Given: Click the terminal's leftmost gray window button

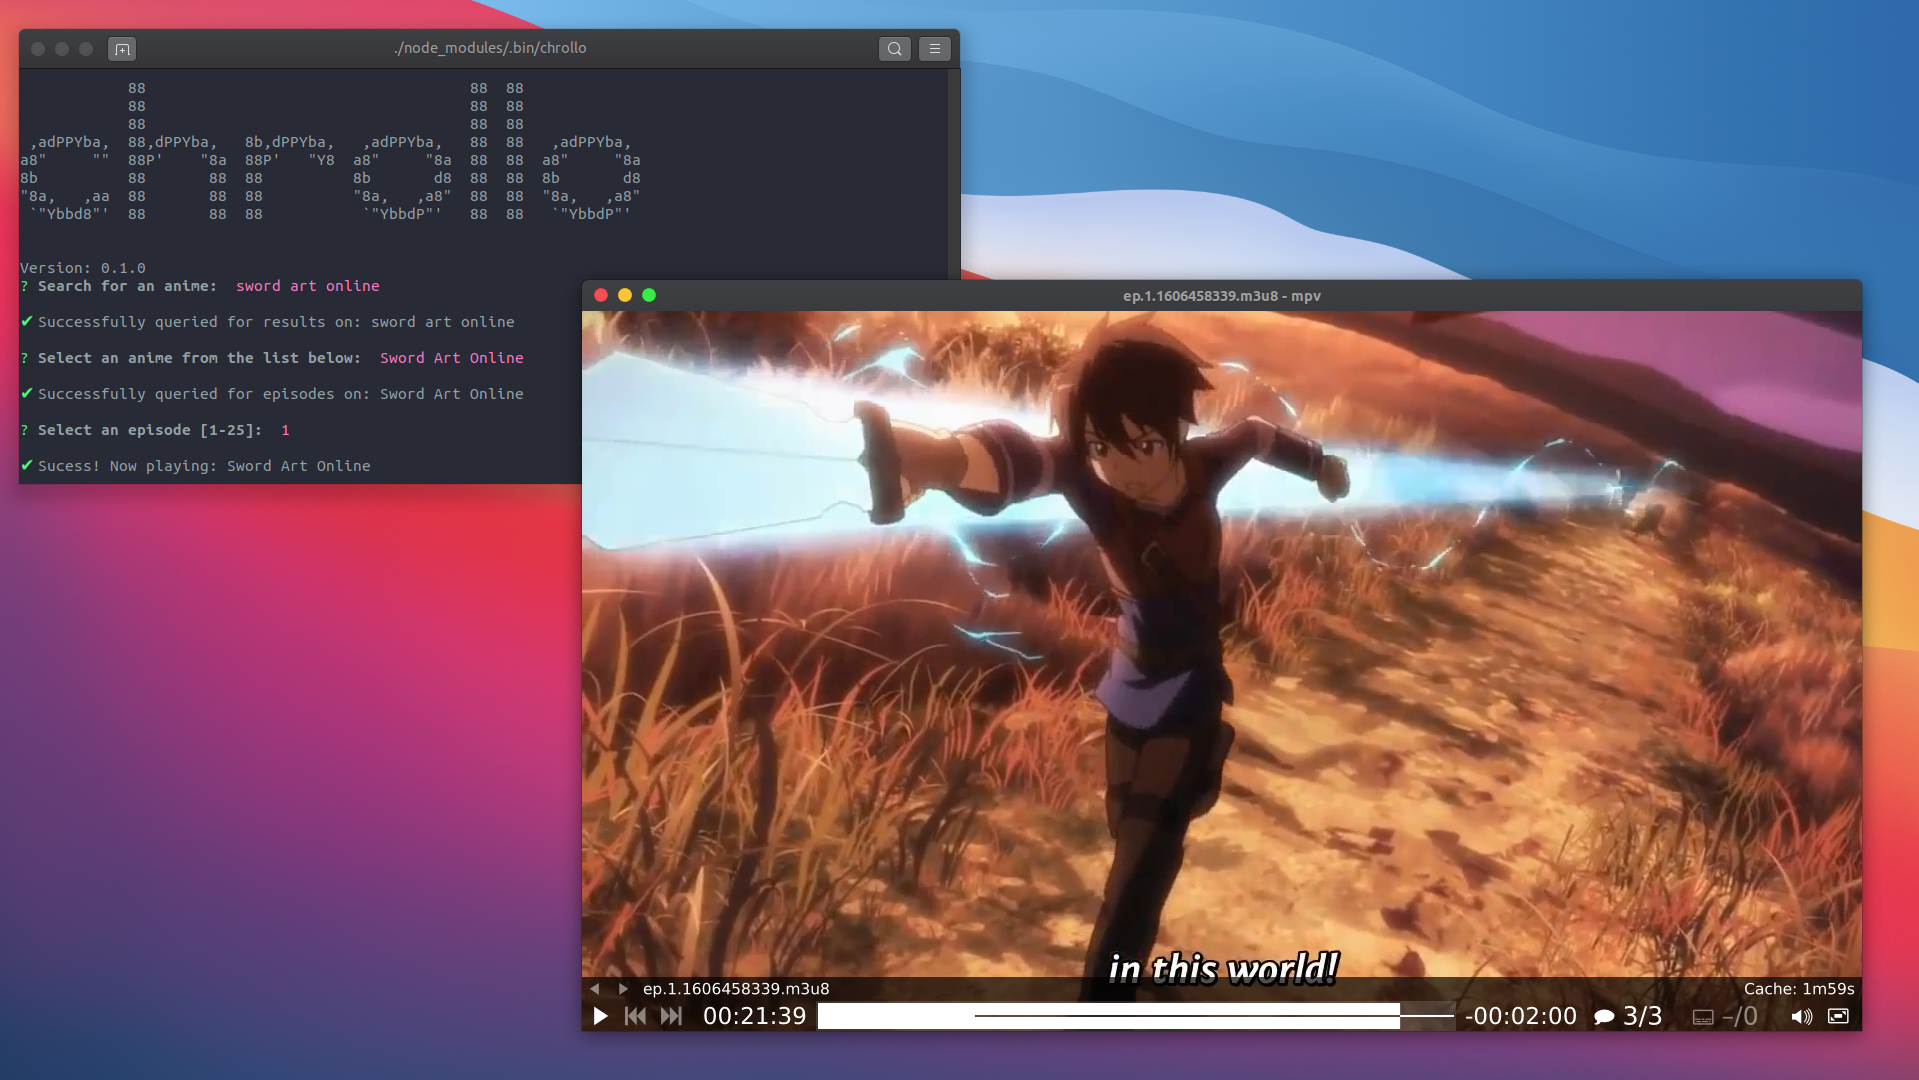Looking at the screenshot, I should click(38, 48).
